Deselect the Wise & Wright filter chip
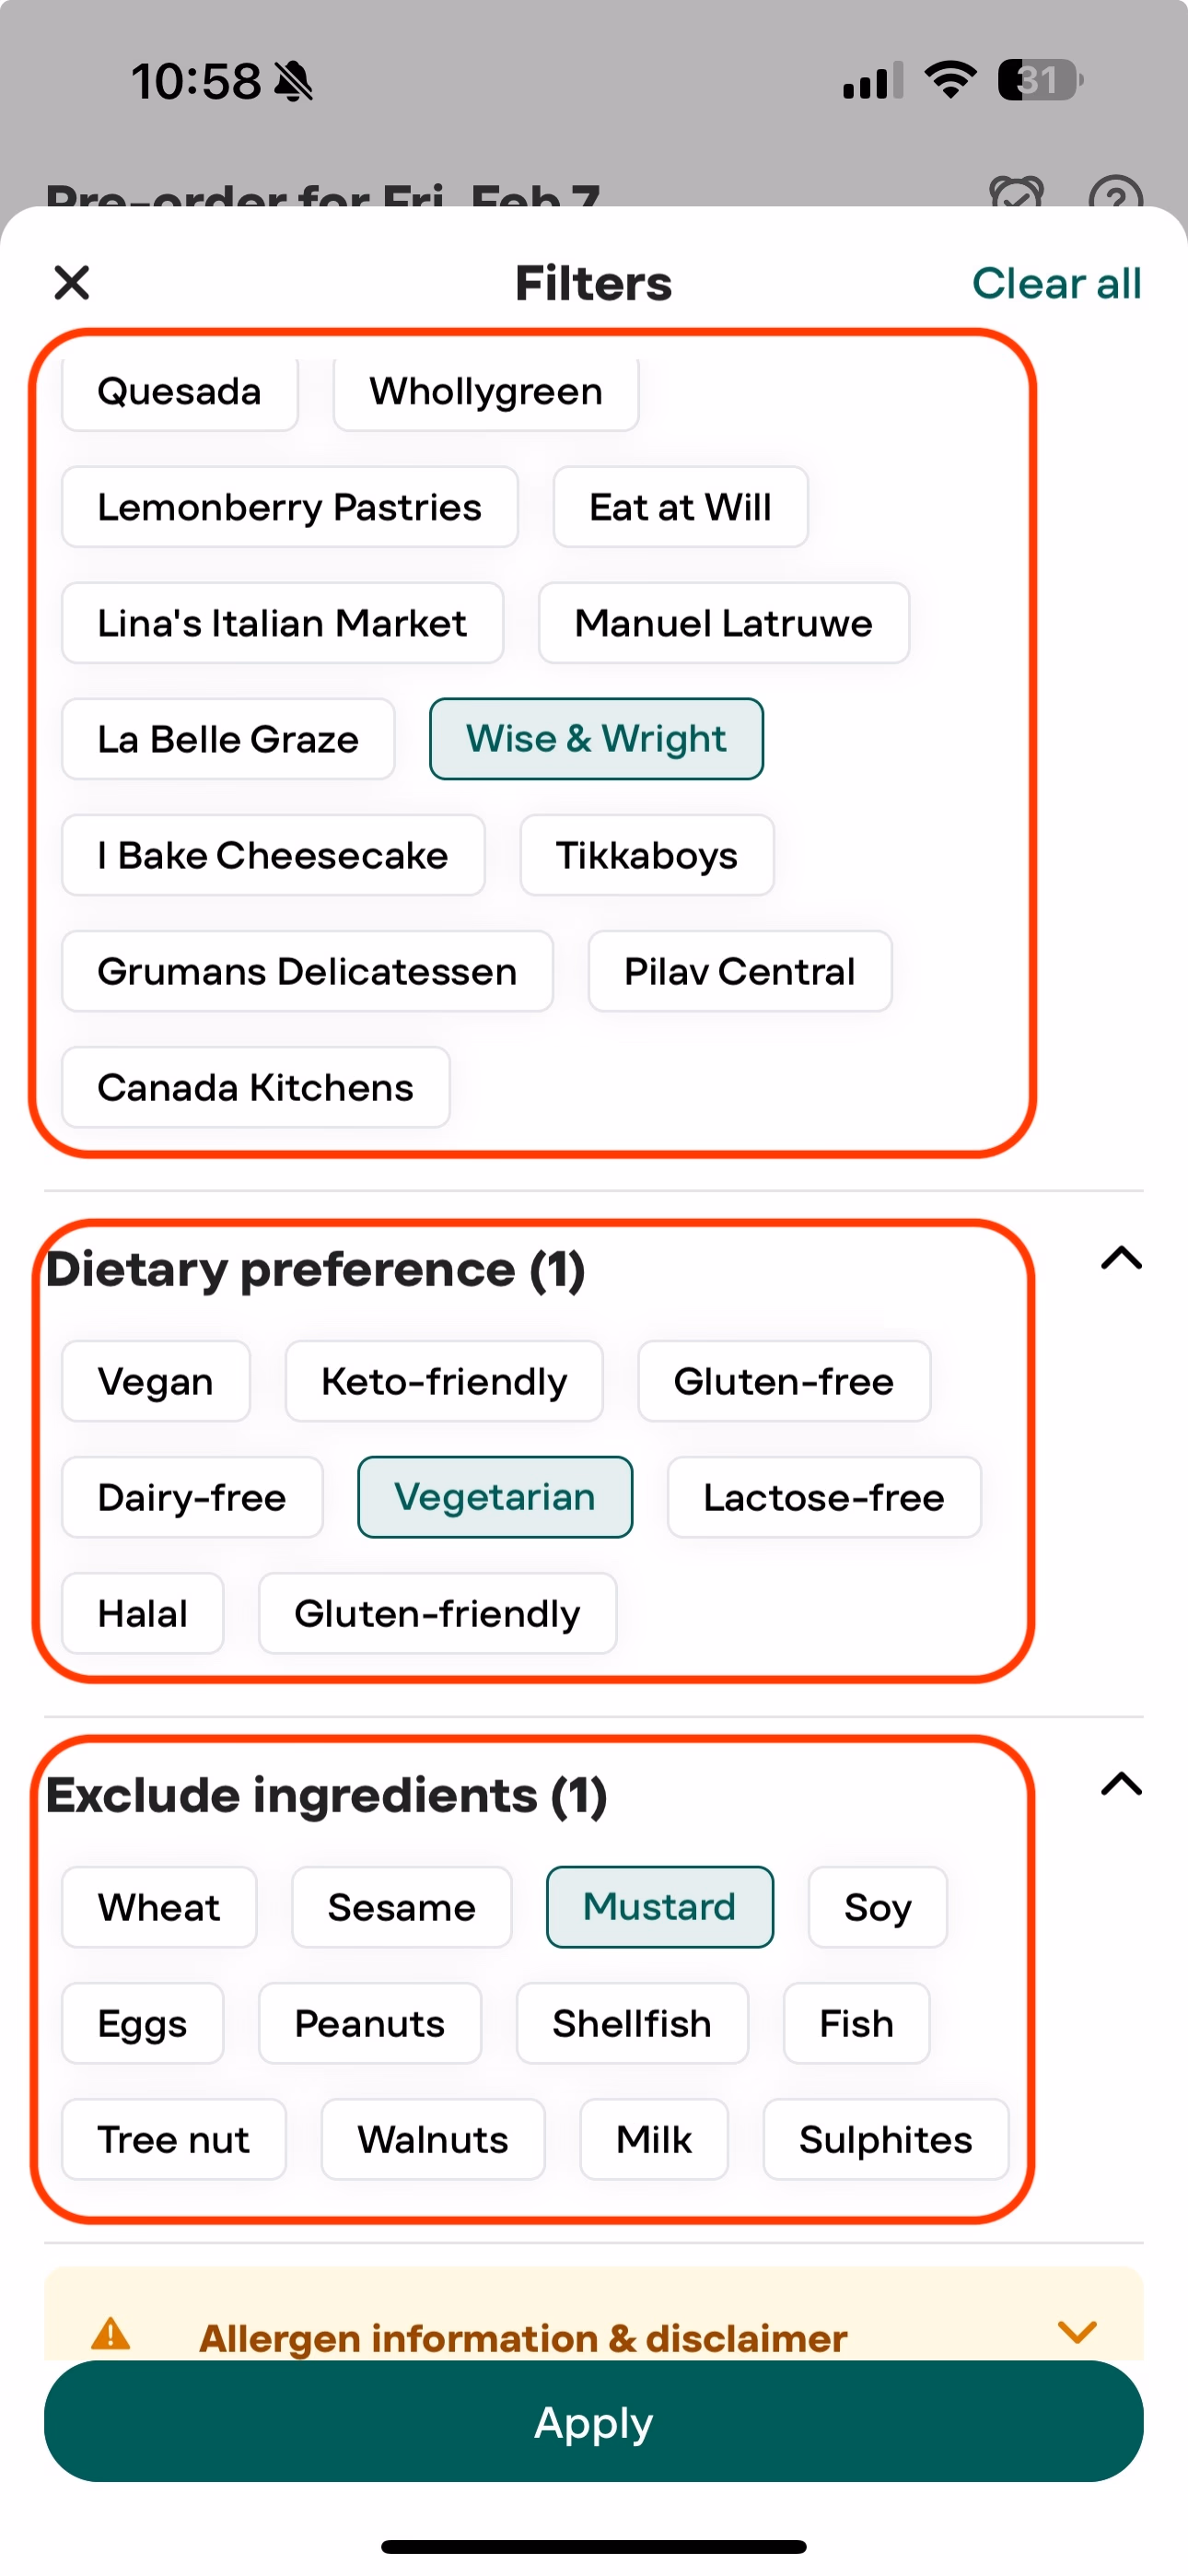This screenshot has height=2576, width=1188. [x=596, y=739]
